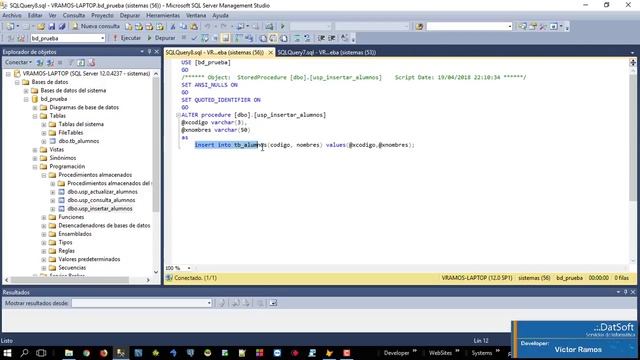
Task: Click the Windows Start button
Action: click(7, 353)
